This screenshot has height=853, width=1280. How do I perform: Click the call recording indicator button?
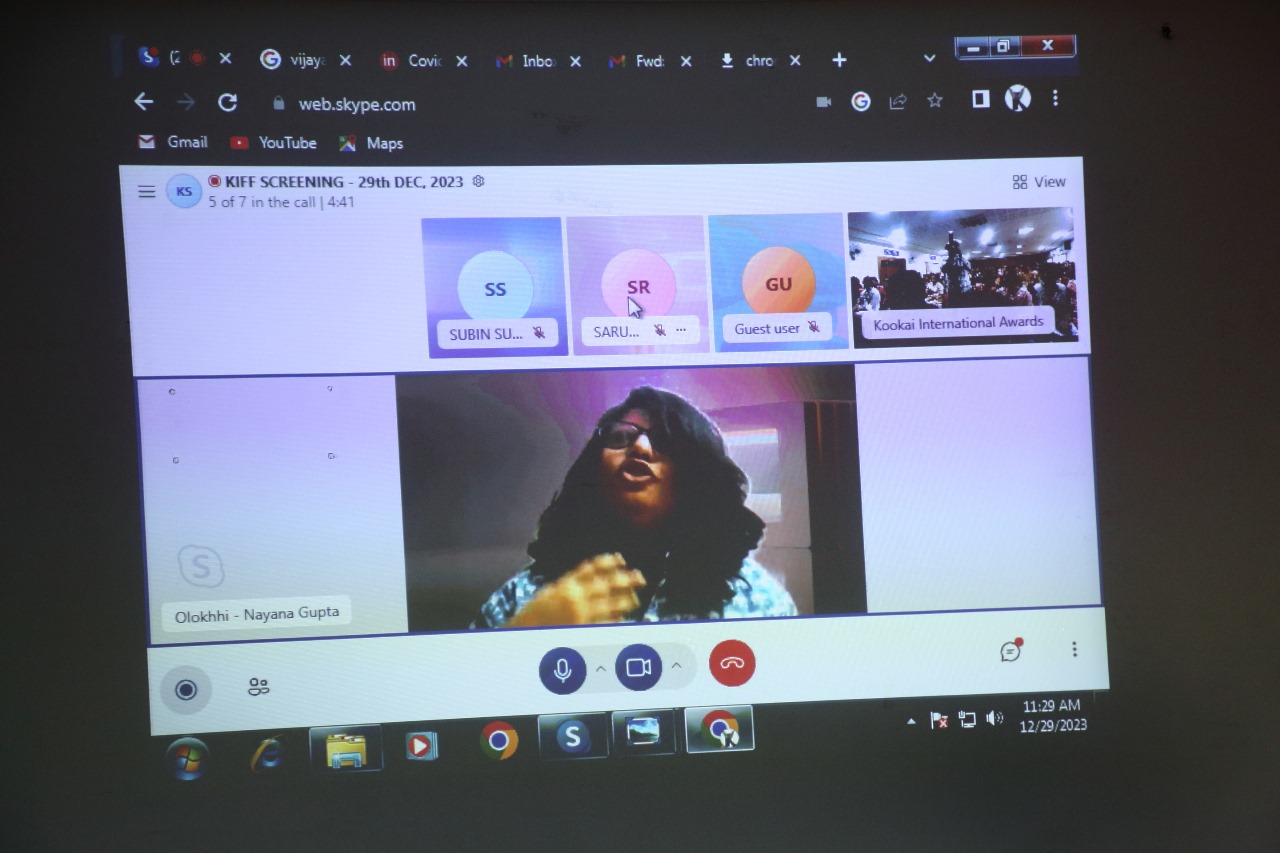click(186, 689)
